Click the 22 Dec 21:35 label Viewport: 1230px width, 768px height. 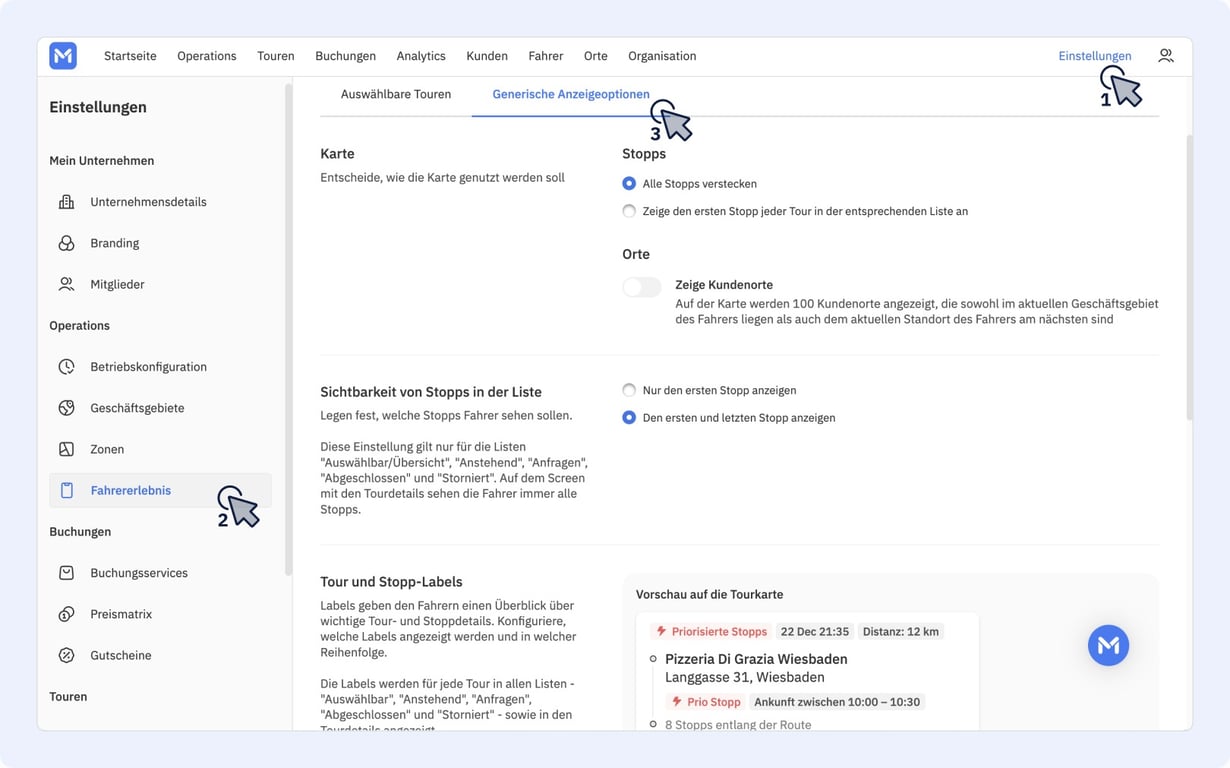coord(815,631)
